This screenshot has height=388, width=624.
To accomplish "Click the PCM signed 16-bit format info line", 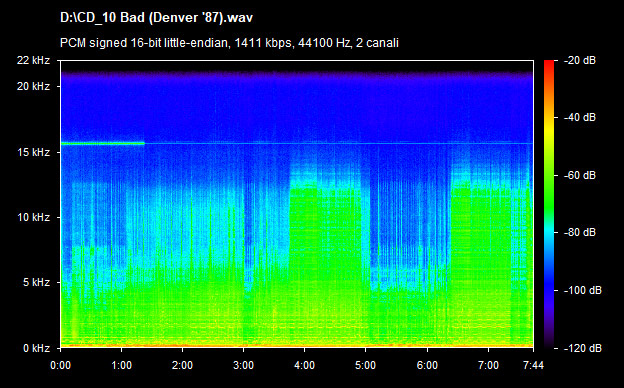I will tap(229, 43).
